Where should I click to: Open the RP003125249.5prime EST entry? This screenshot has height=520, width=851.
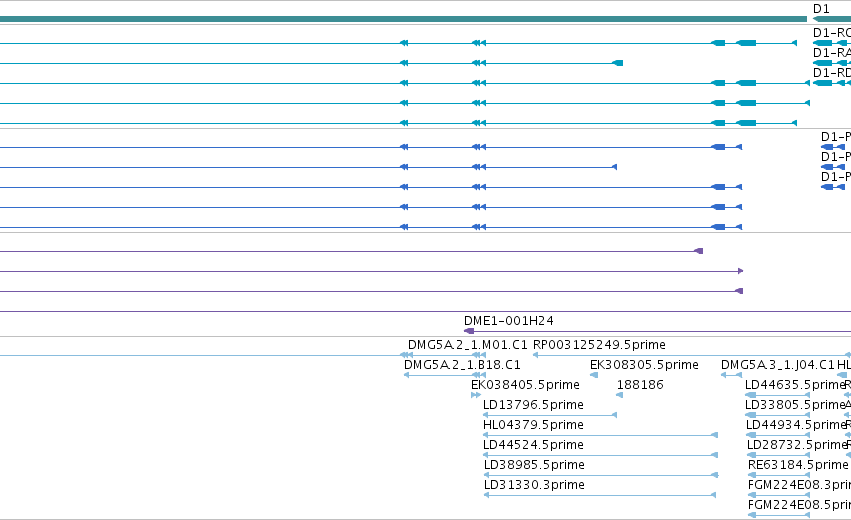point(599,345)
